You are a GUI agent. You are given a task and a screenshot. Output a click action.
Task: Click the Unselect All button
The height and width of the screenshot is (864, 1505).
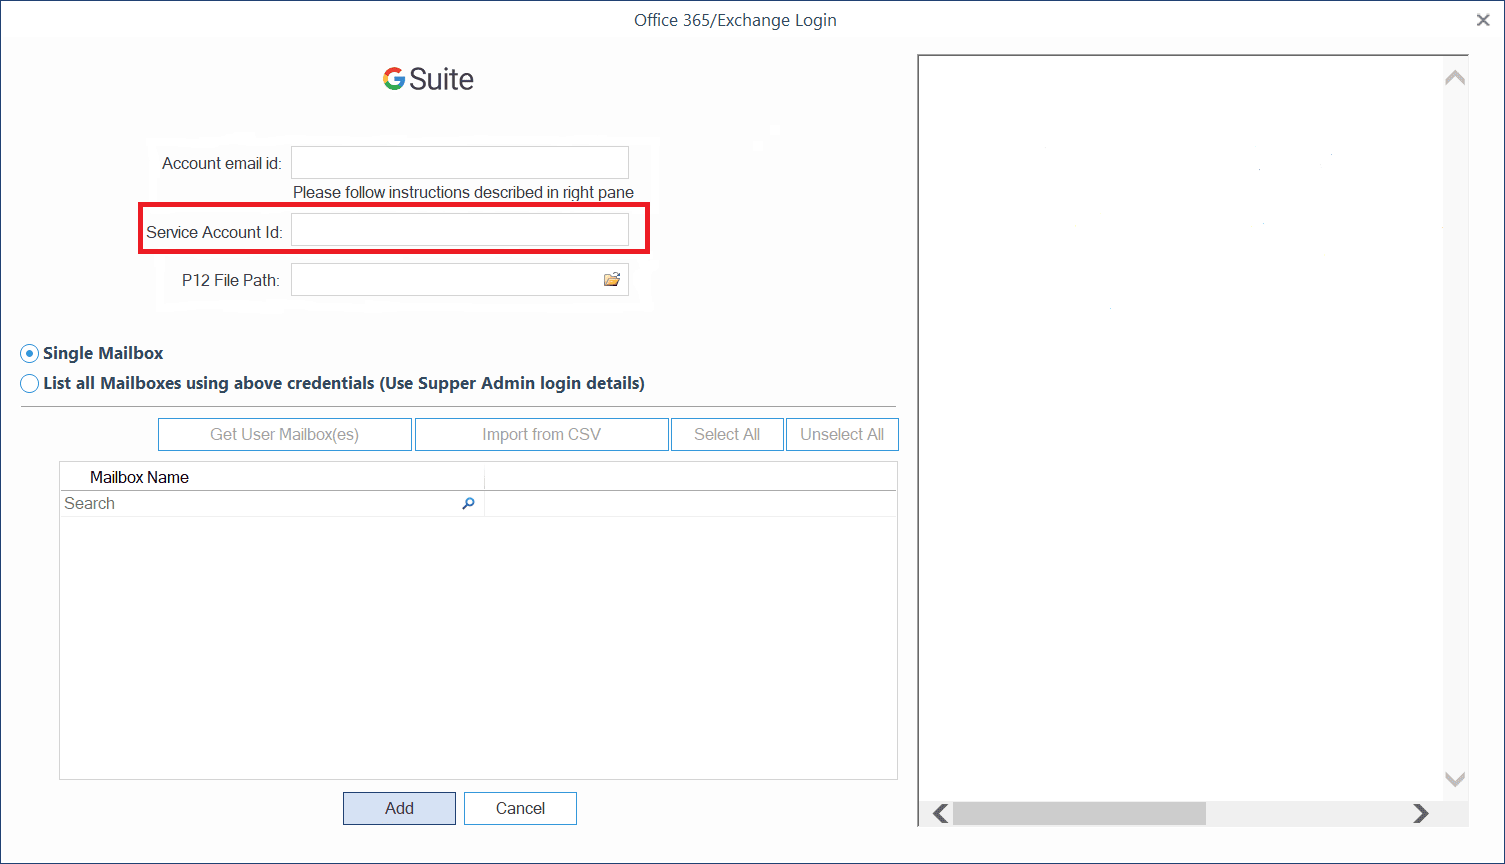(x=842, y=435)
